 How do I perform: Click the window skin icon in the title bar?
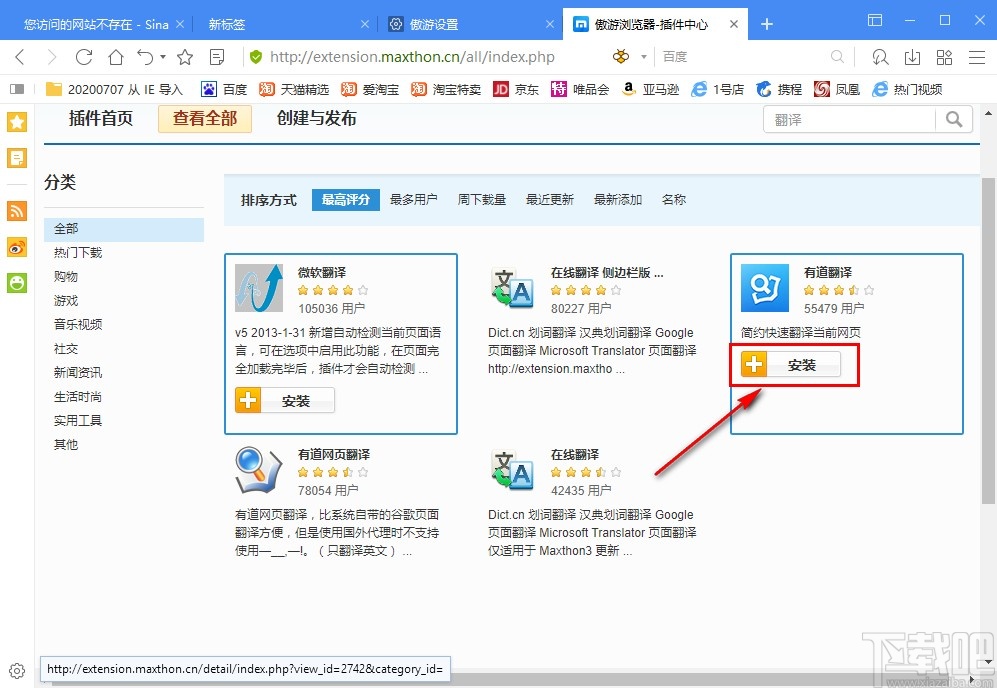pyautogui.click(x=875, y=20)
